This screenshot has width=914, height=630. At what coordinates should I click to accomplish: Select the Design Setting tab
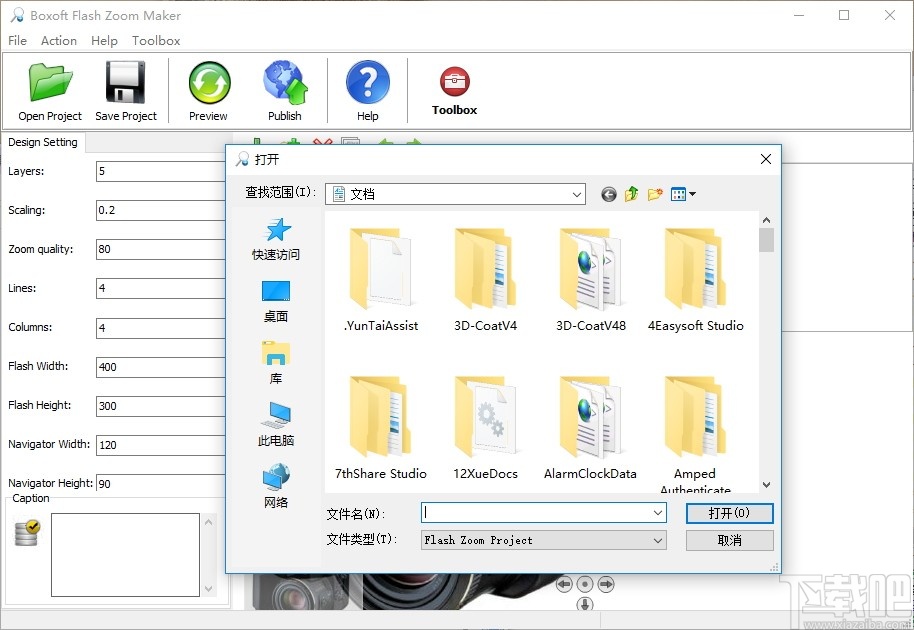[44, 142]
